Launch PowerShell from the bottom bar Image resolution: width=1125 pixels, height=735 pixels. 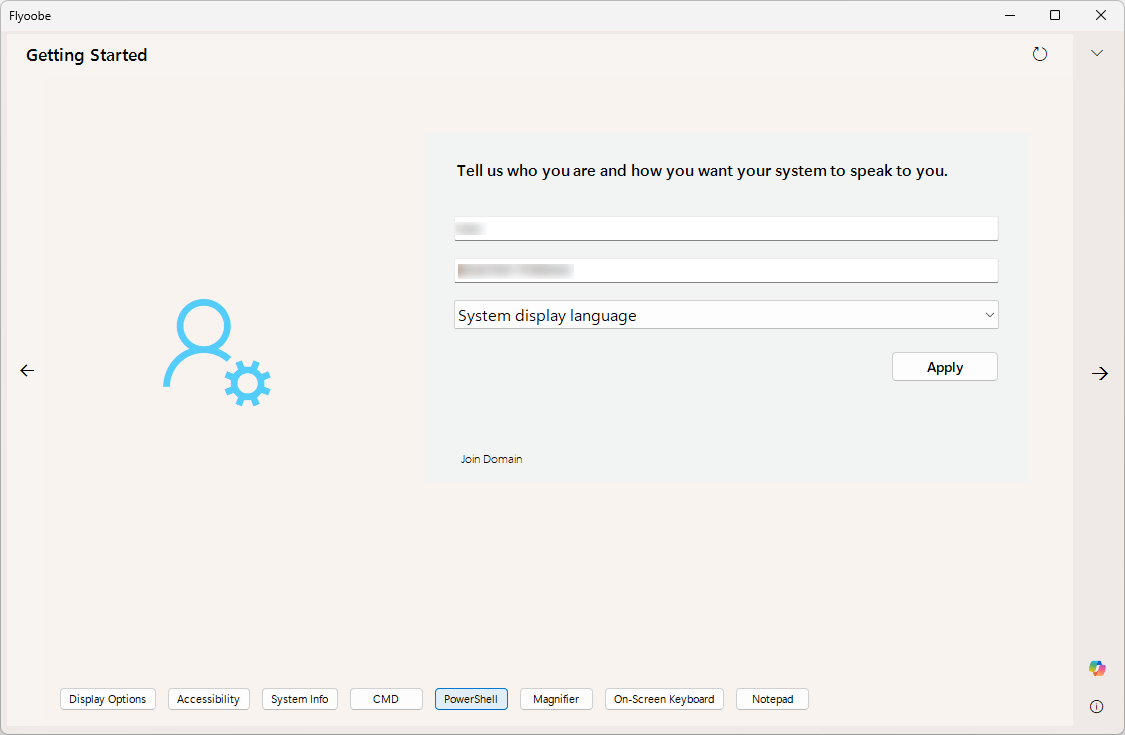(x=471, y=699)
